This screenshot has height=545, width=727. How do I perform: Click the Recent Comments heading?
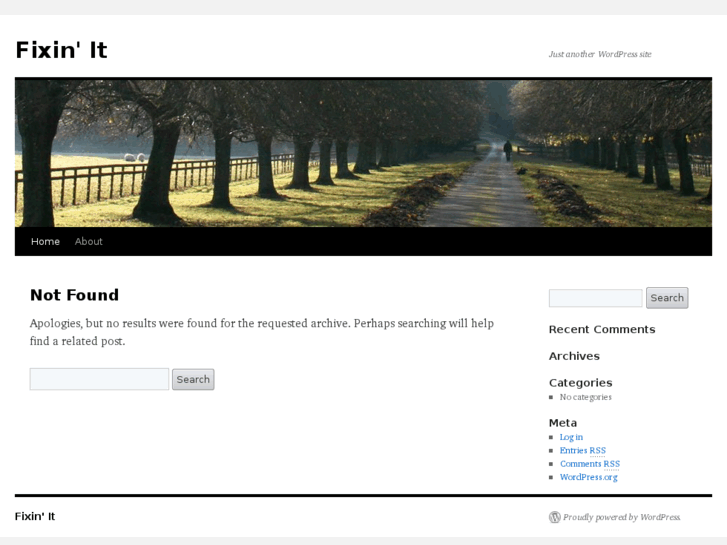pyautogui.click(x=602, y=329)
